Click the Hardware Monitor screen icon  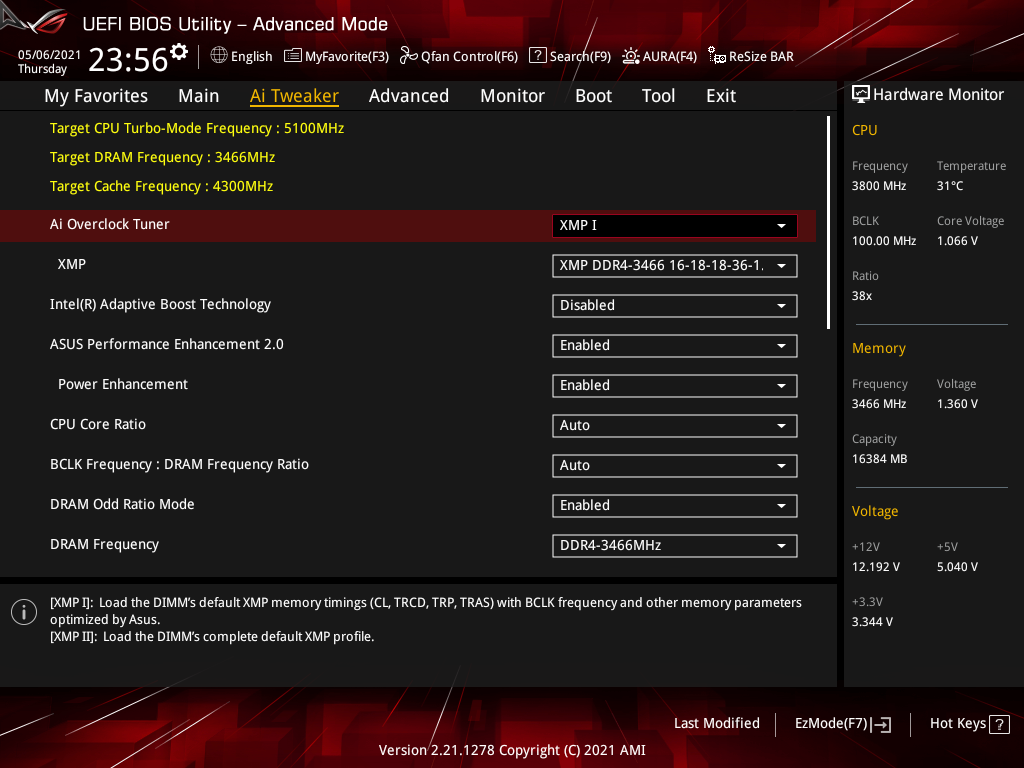click(861, 95)
